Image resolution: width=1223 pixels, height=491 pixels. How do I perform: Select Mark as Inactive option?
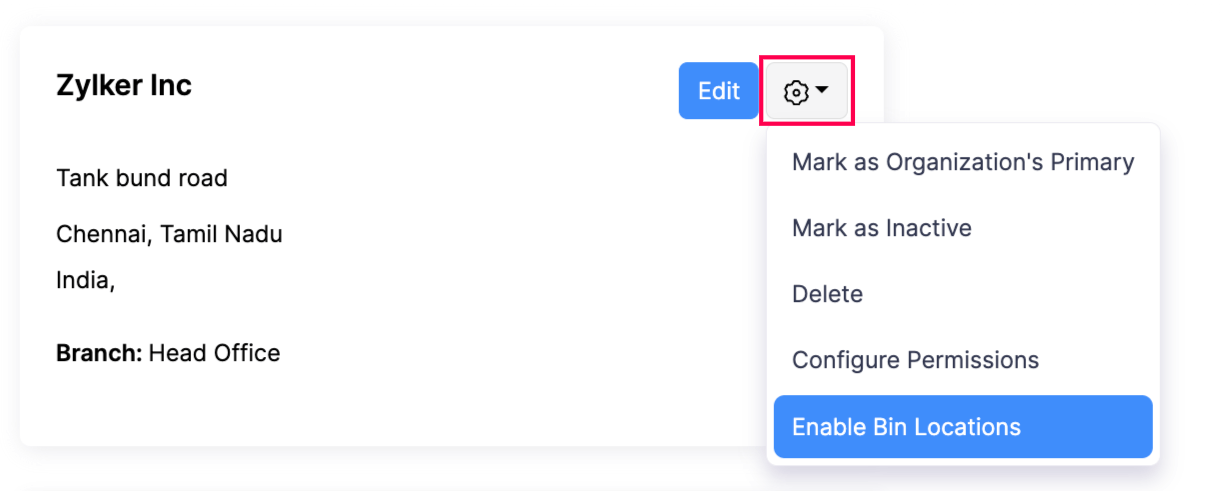(x=881, y=228)
